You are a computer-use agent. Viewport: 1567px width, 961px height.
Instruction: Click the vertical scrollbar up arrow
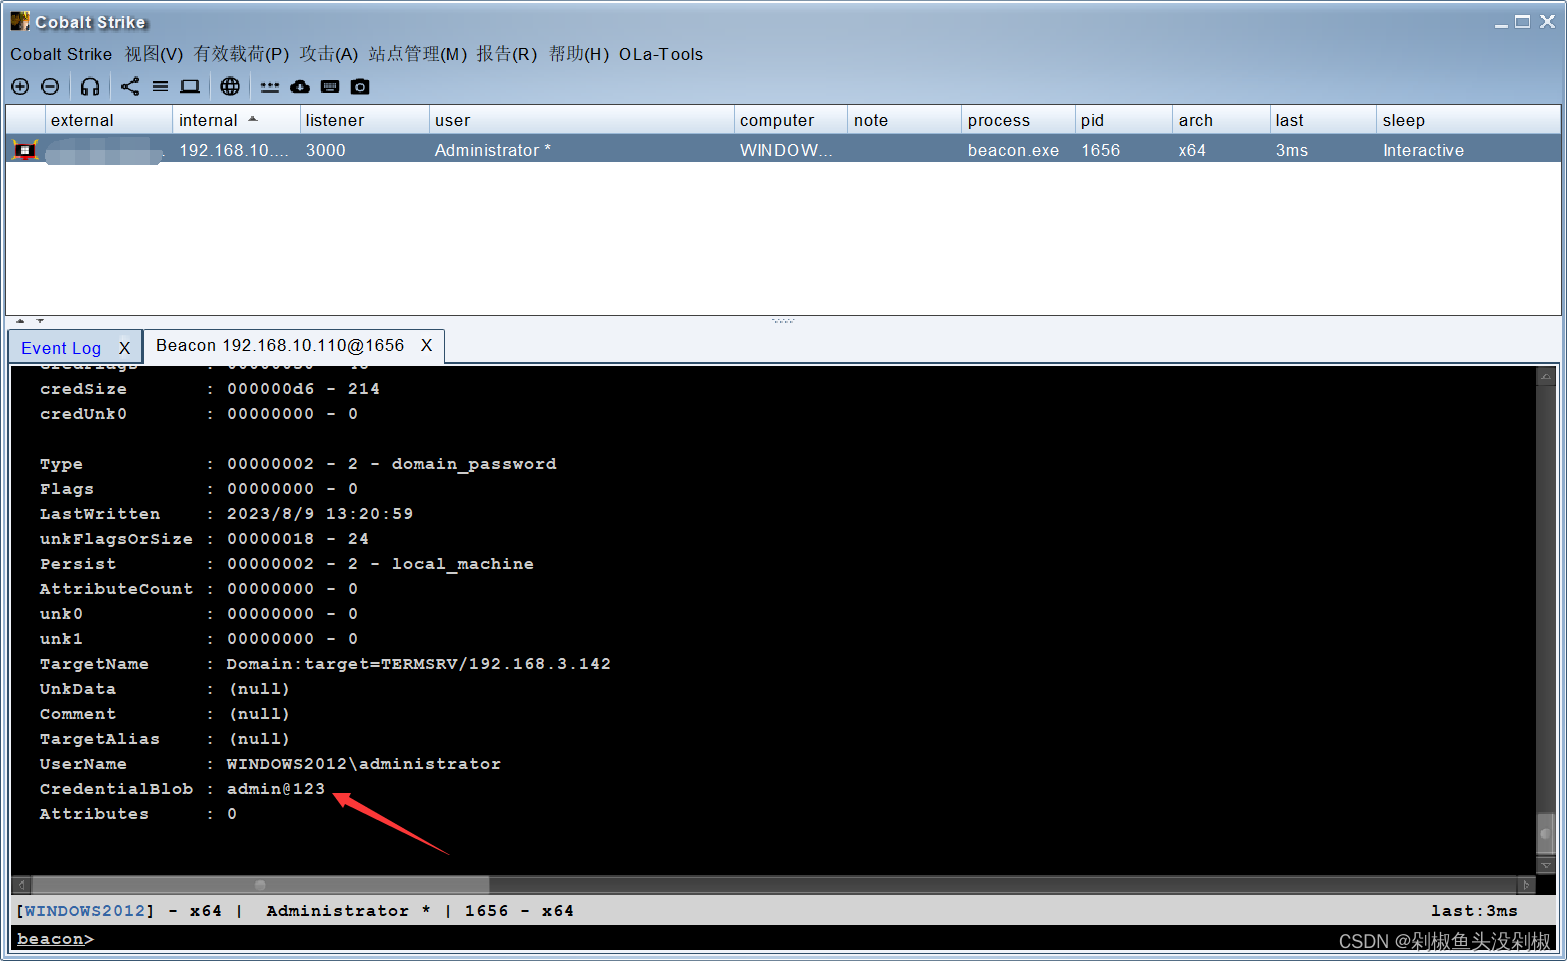click(x=1546, y=377)
